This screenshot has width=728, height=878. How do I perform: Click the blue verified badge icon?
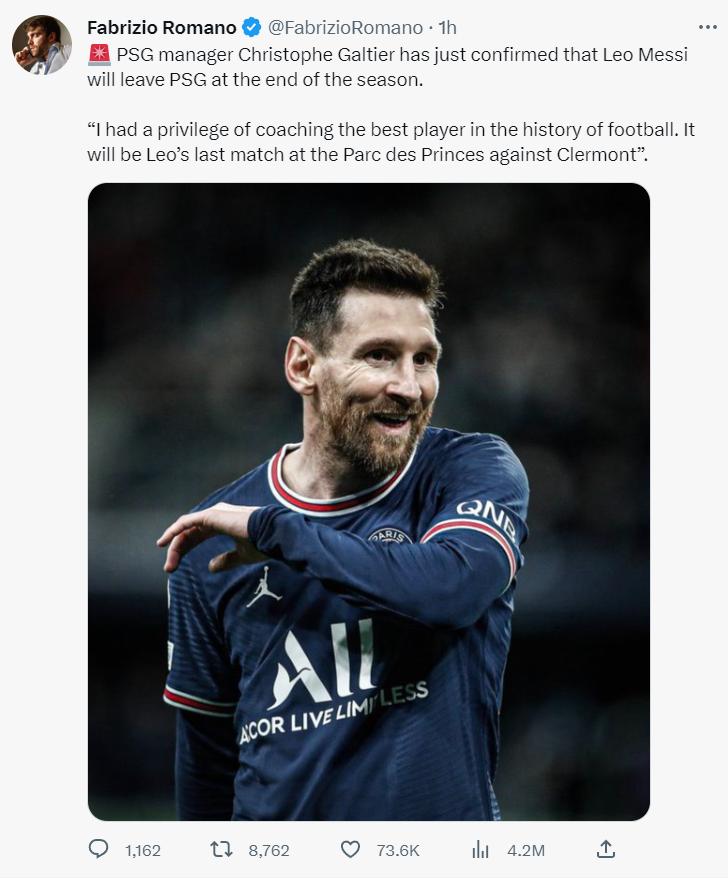coord(251,27)
